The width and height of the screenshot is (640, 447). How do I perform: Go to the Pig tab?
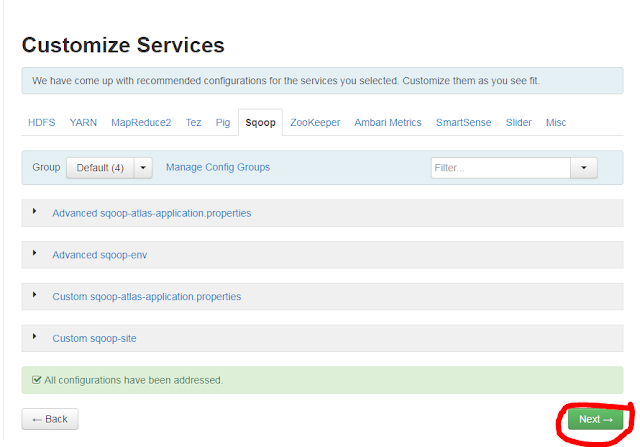coord(223,122)
